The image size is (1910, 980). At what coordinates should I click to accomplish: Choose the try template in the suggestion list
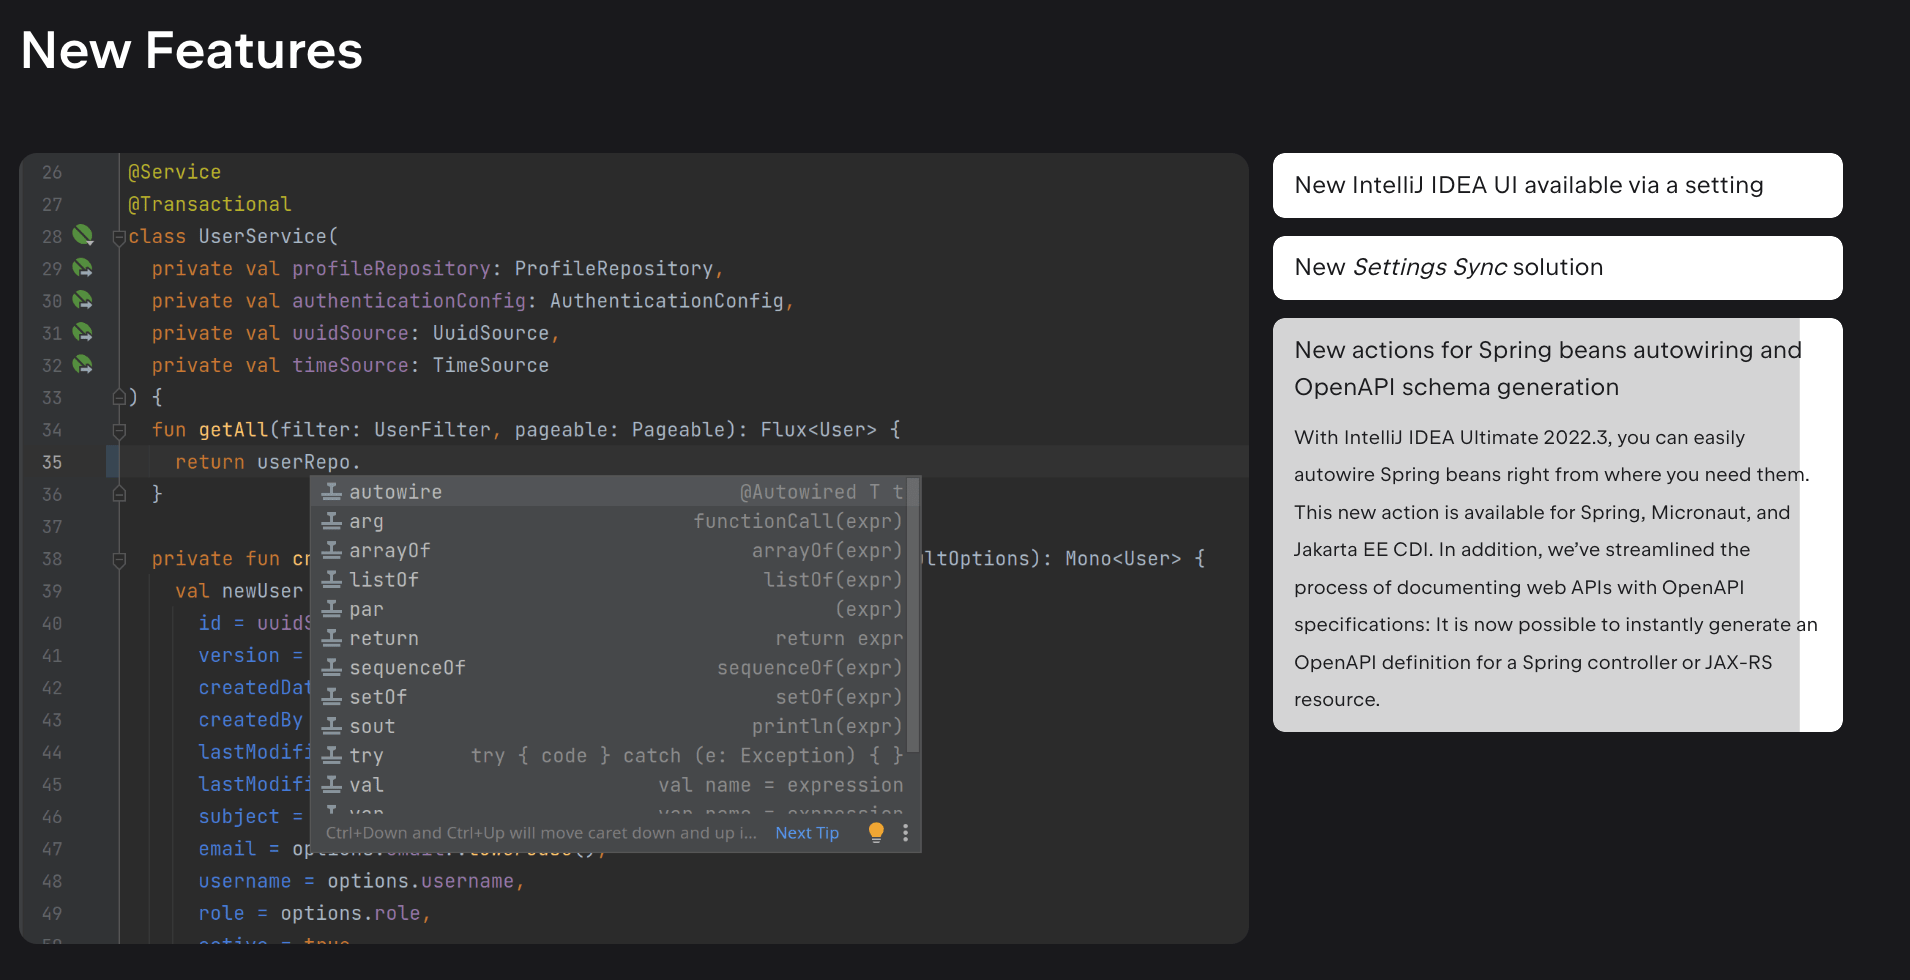coord(366,755)
